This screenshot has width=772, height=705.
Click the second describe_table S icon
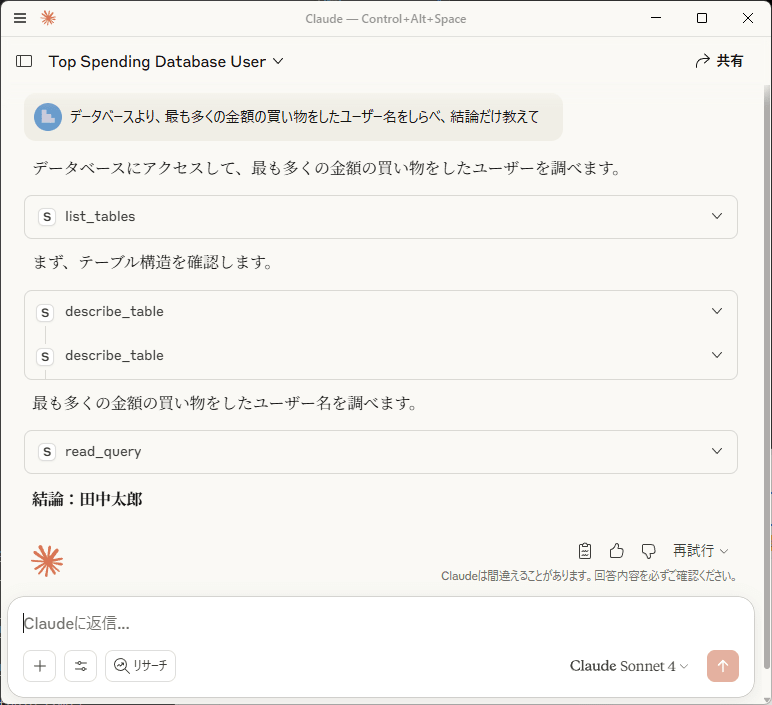point(45,356)
